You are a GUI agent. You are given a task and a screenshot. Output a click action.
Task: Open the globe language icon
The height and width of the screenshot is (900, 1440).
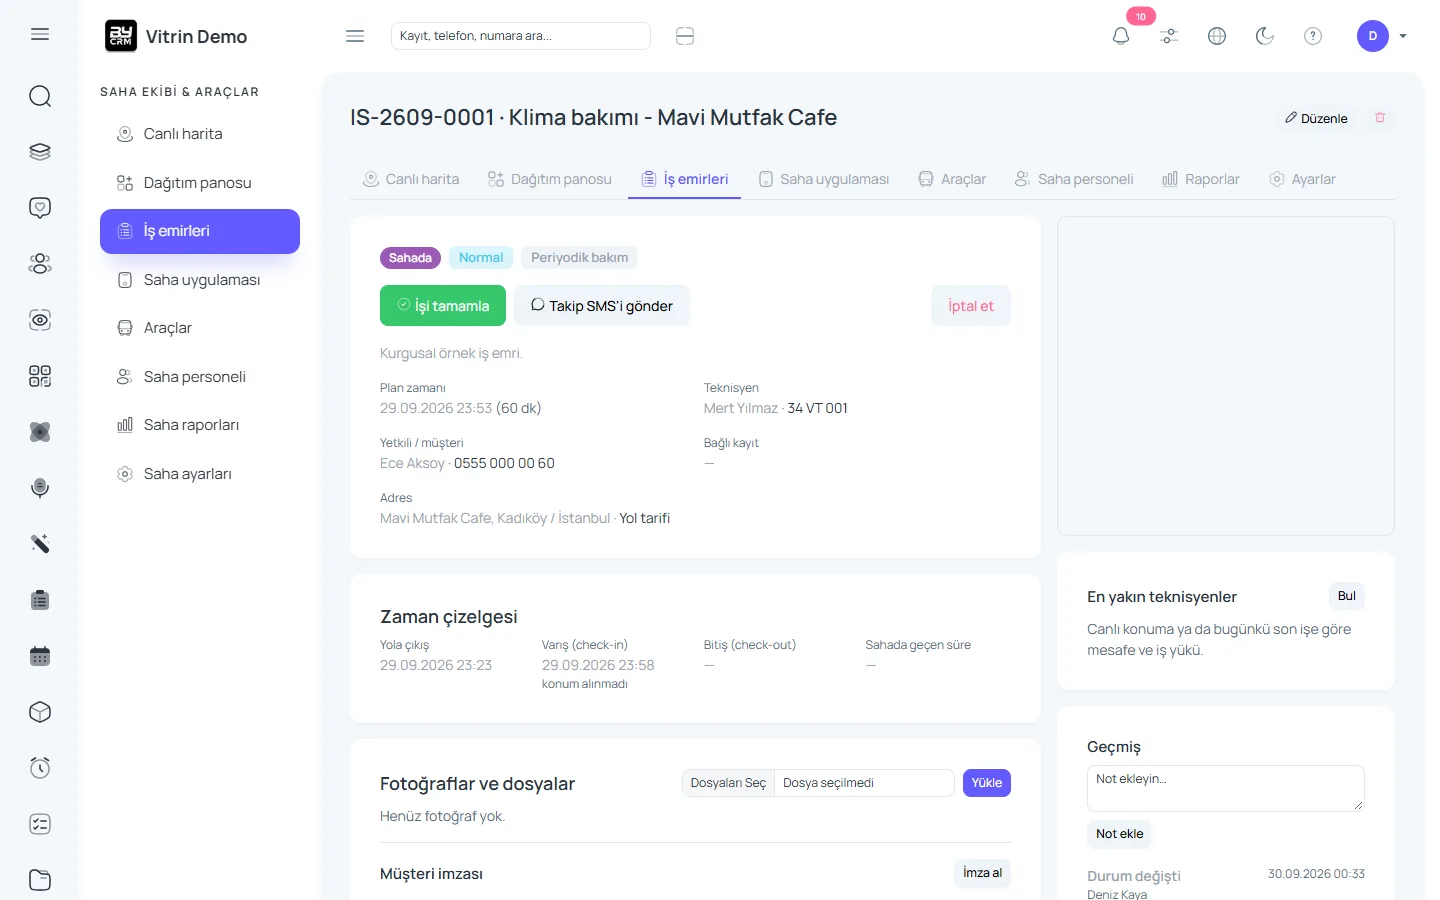(x=1217, y=36)
